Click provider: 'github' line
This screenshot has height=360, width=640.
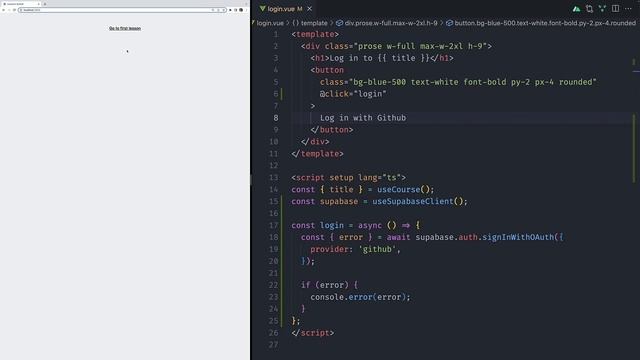(355, 249)
